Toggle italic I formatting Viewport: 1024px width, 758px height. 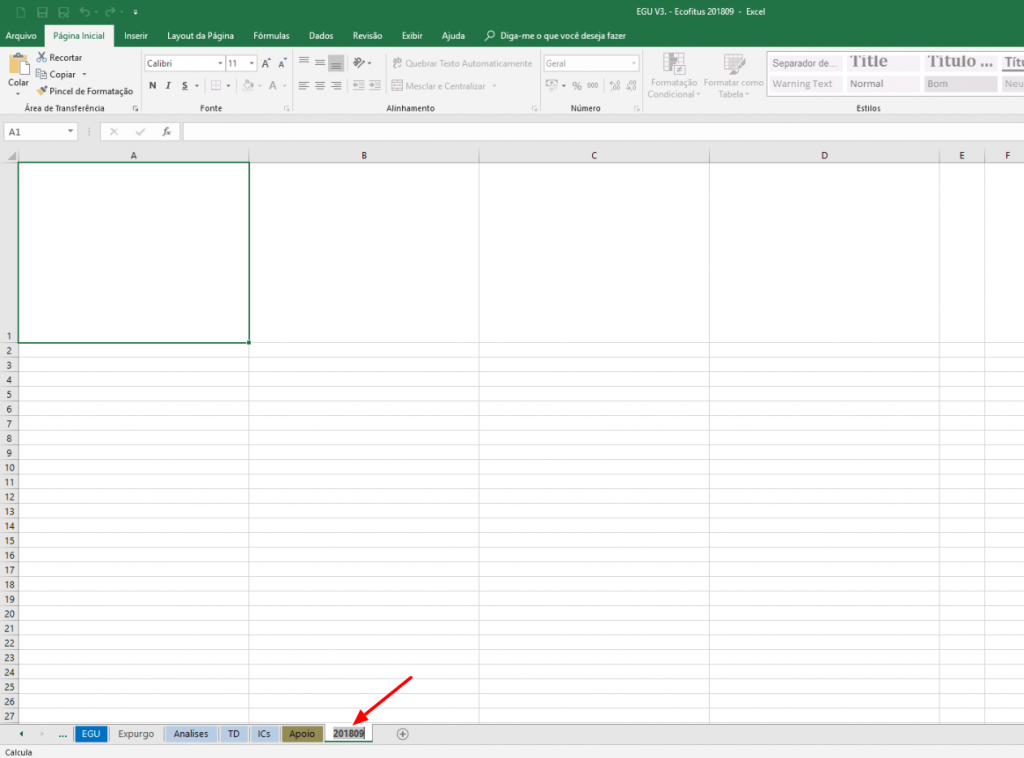coord(168,86)
